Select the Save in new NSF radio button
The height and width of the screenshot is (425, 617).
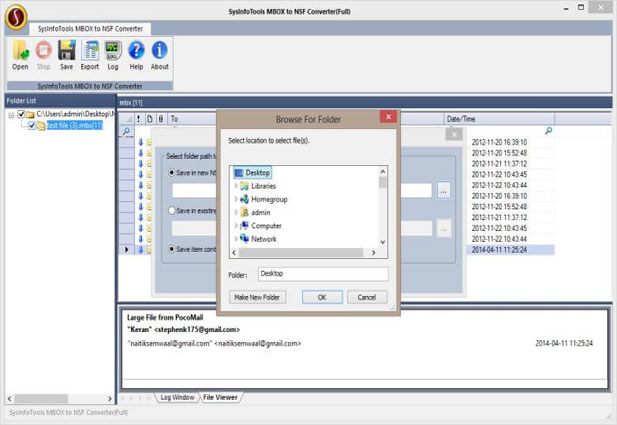[172, 172]
